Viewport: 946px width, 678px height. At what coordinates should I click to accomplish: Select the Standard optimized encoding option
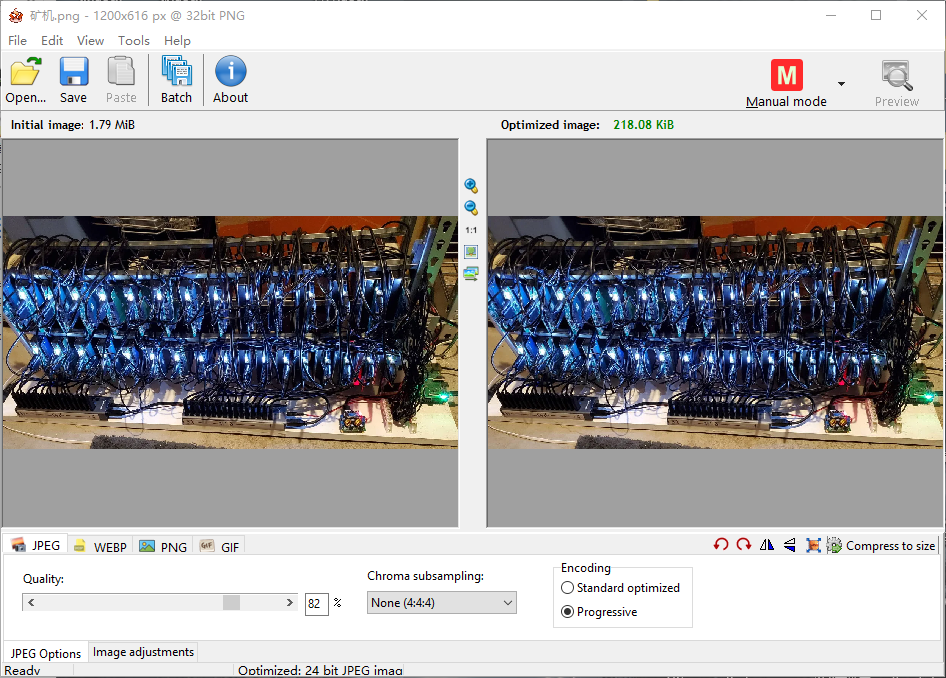[568, 588]
